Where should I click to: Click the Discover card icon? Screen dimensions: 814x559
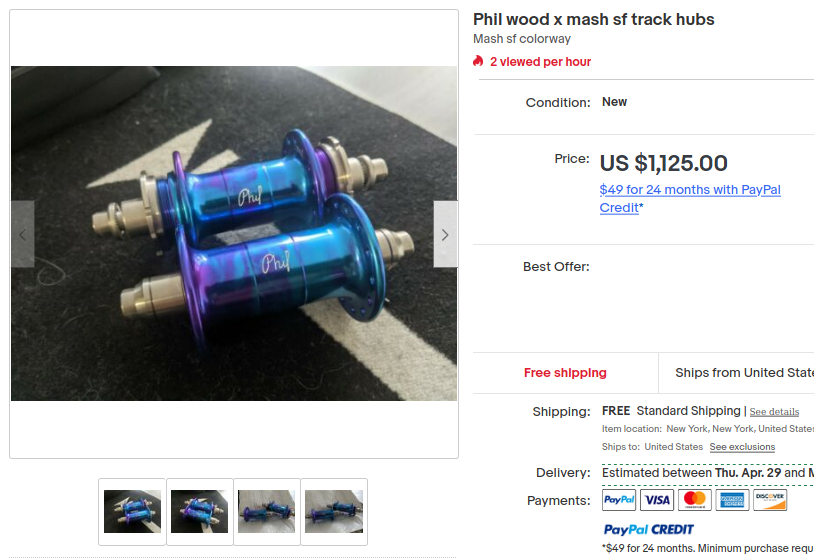[770, 500]
